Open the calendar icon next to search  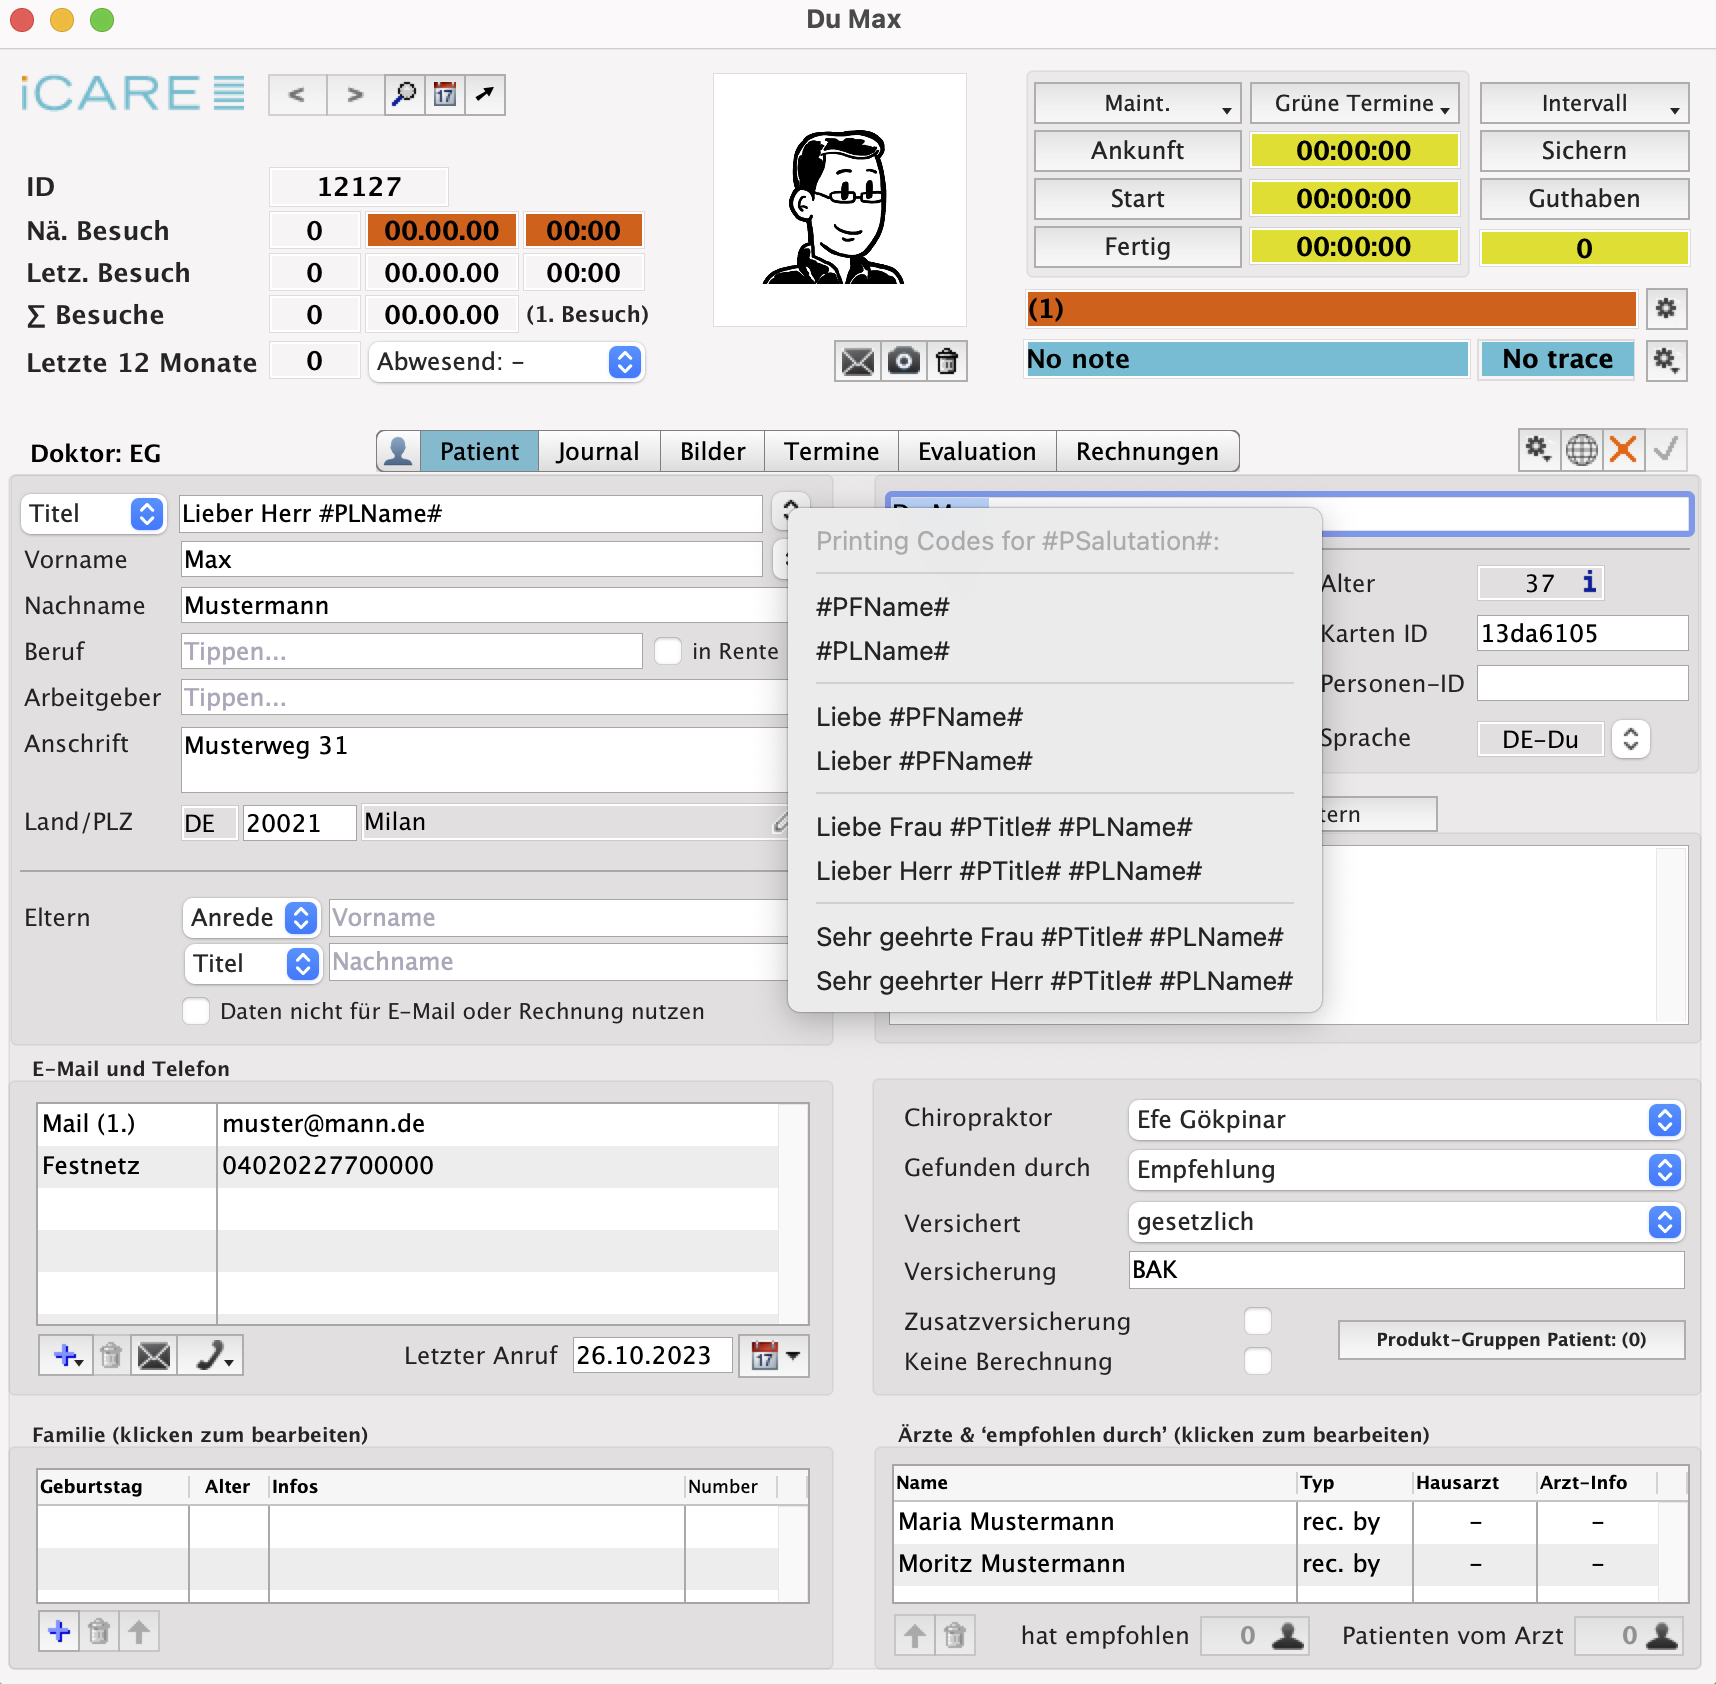(445, 95)
